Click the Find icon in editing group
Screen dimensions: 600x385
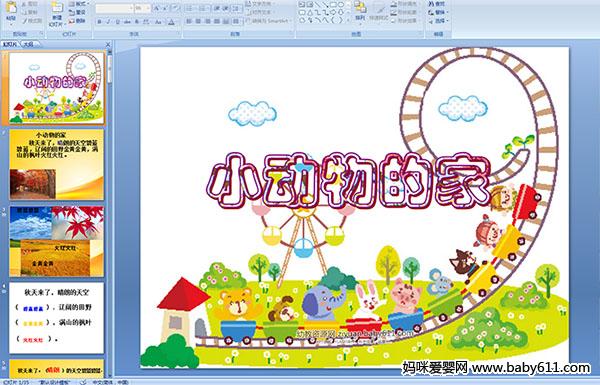pyautogui.click(x=437, y=4)
